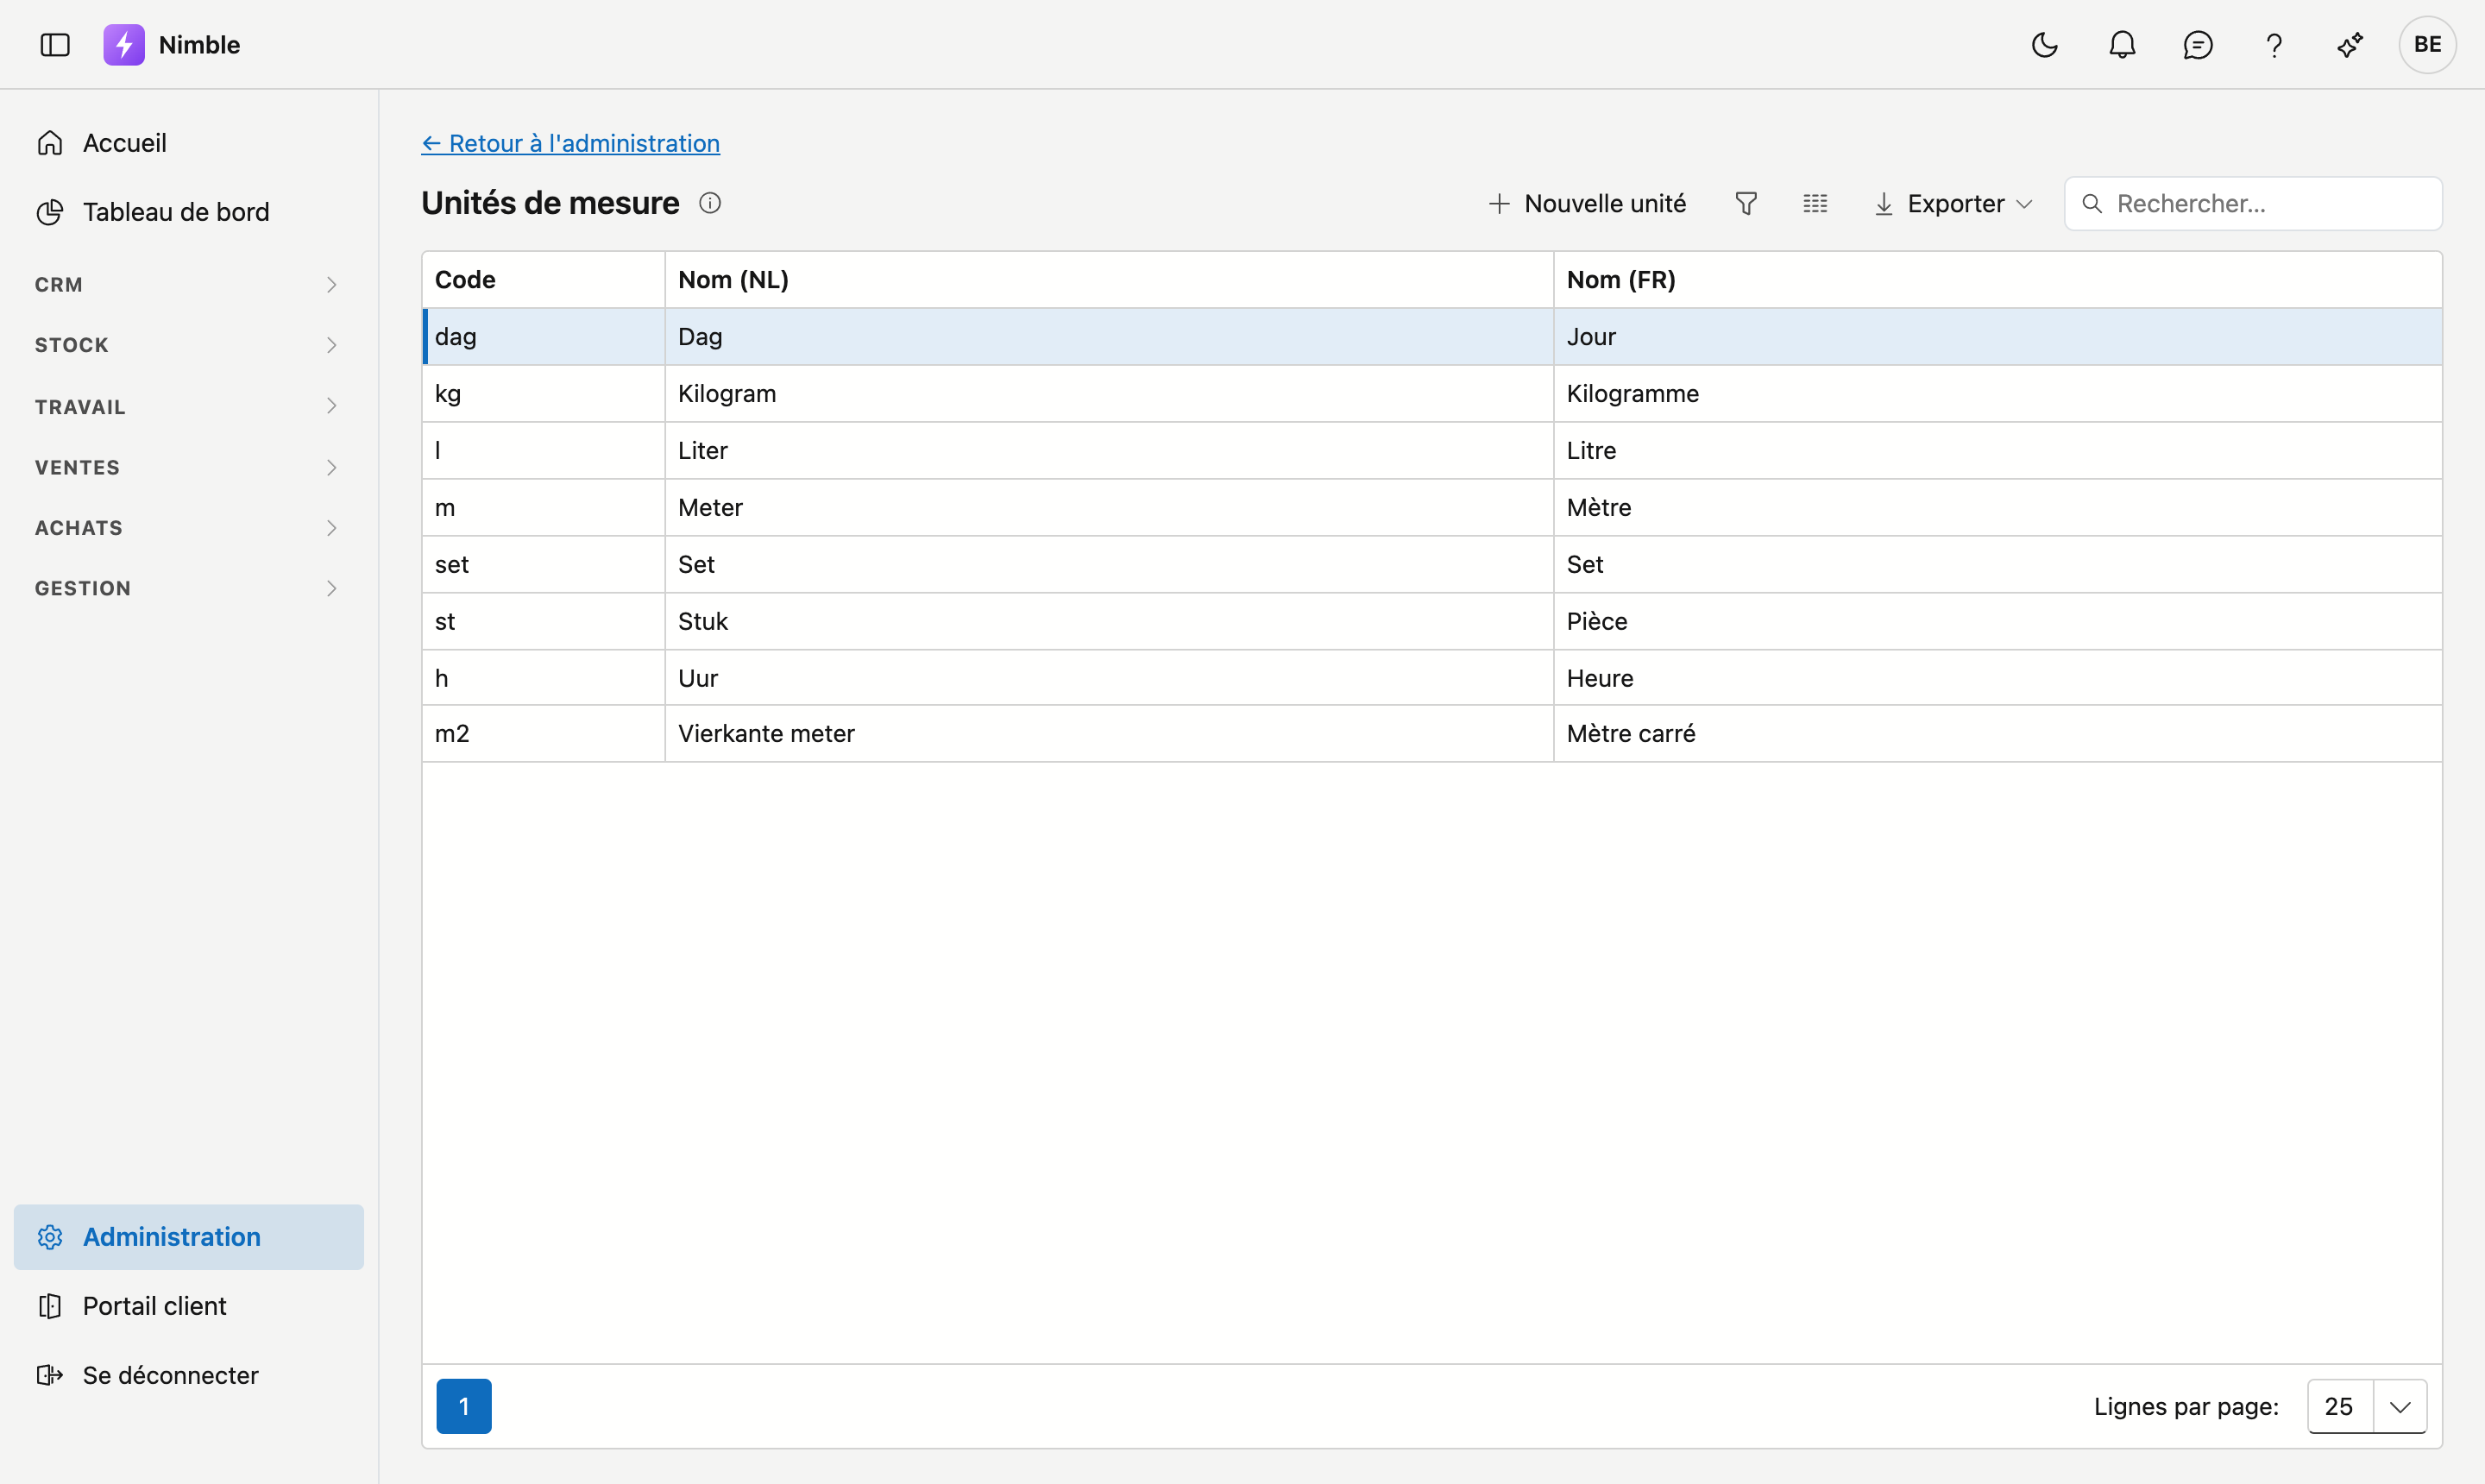This screenshot has width=2485, height=1484.
Task: Click the Kilogramme cell
Action: pos(1997,394)
